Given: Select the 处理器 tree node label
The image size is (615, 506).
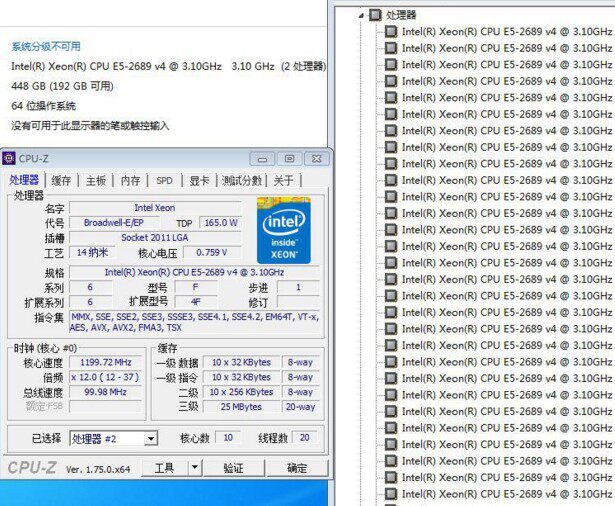Looking at the screenshot, I should click(x=401, y=15).
